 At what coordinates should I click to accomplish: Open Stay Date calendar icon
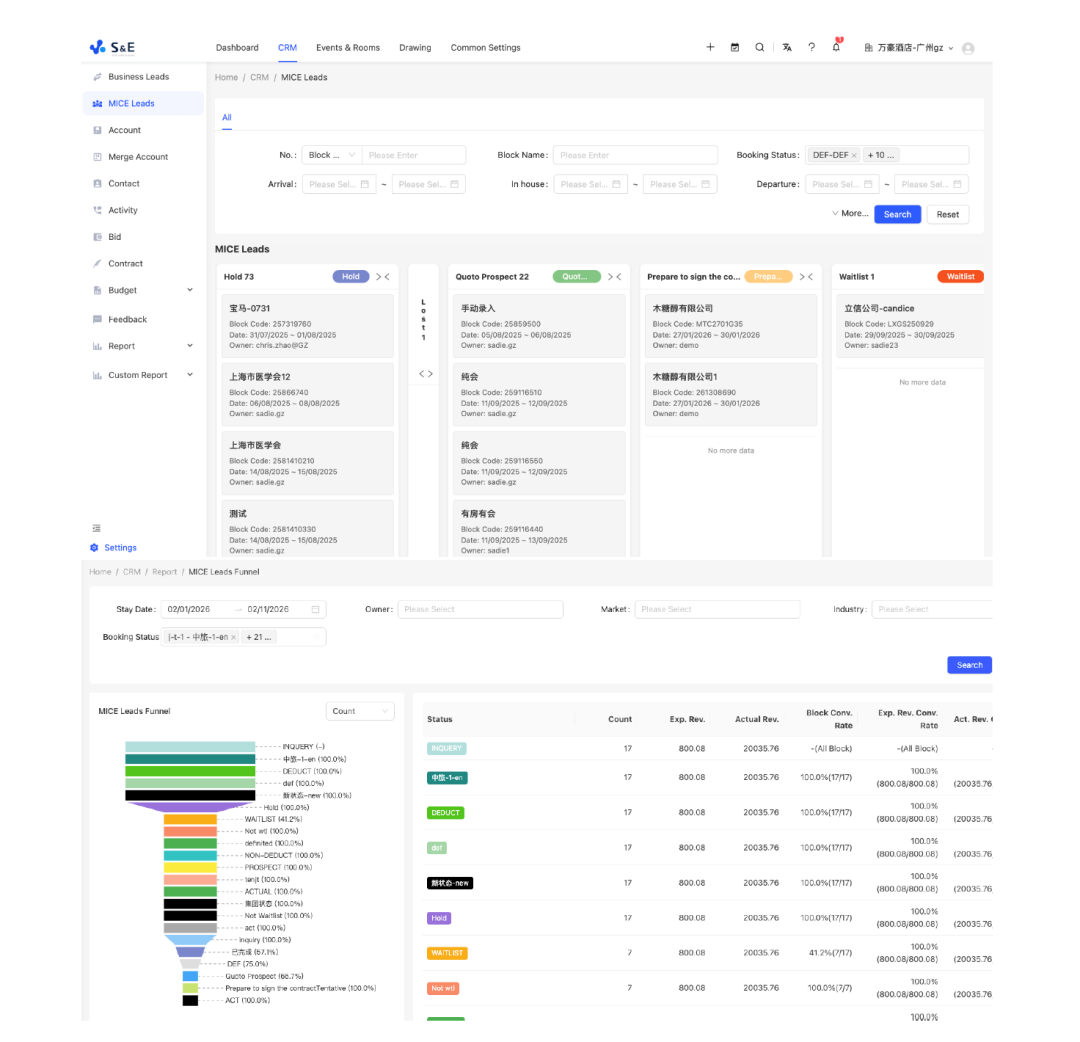click(x=315, y=609)
